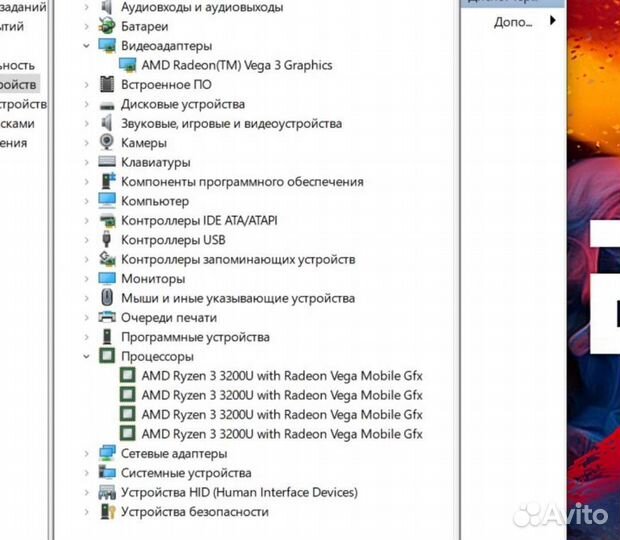Screen dimensions: 620x540
Task: Select the second AMD Ryzen 3 3200U entry
Action: [282, 395]
